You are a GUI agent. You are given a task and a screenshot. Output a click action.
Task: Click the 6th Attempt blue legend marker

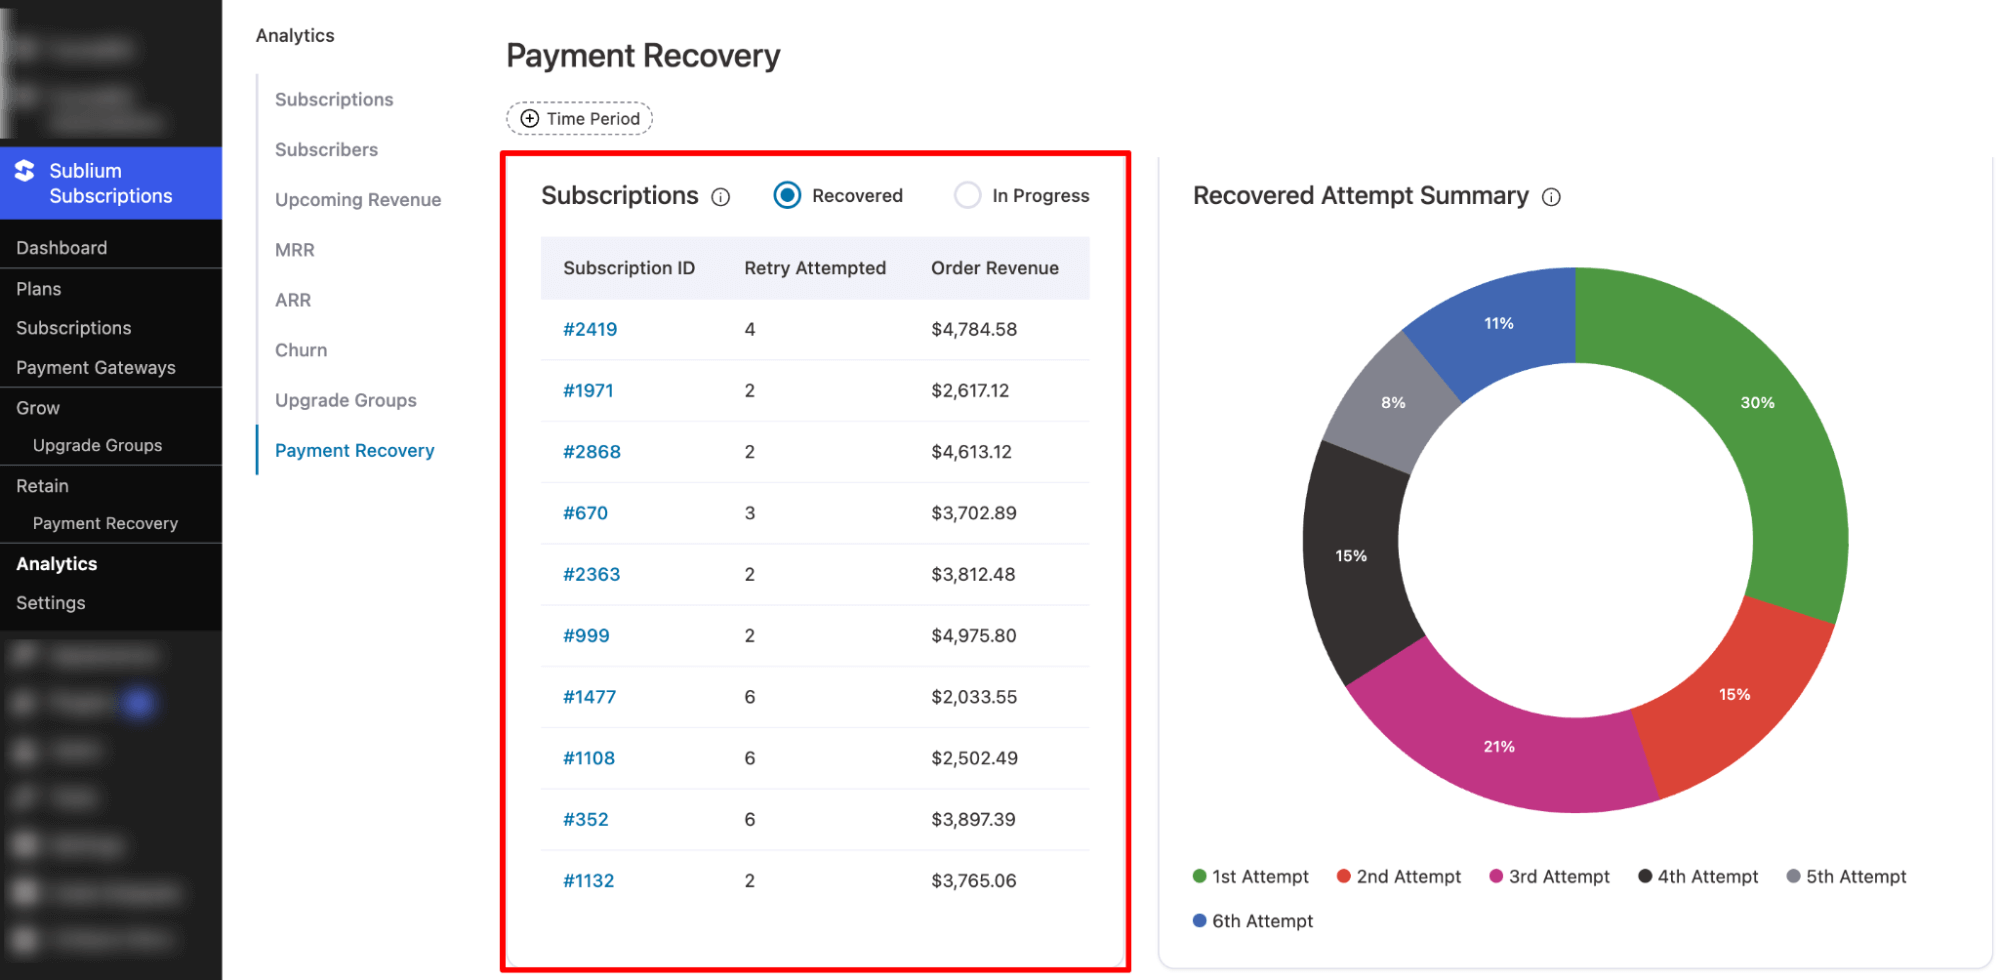pyautogui.click(x=1198, y=921)
